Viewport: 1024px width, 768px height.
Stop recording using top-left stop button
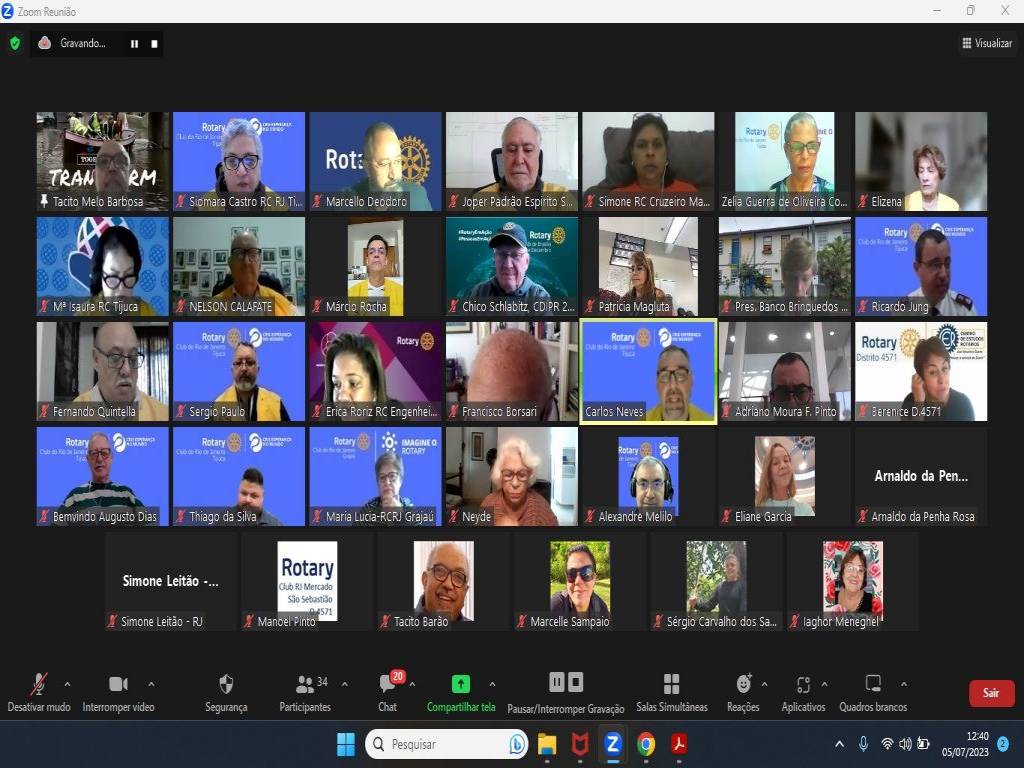pos(154,43)
